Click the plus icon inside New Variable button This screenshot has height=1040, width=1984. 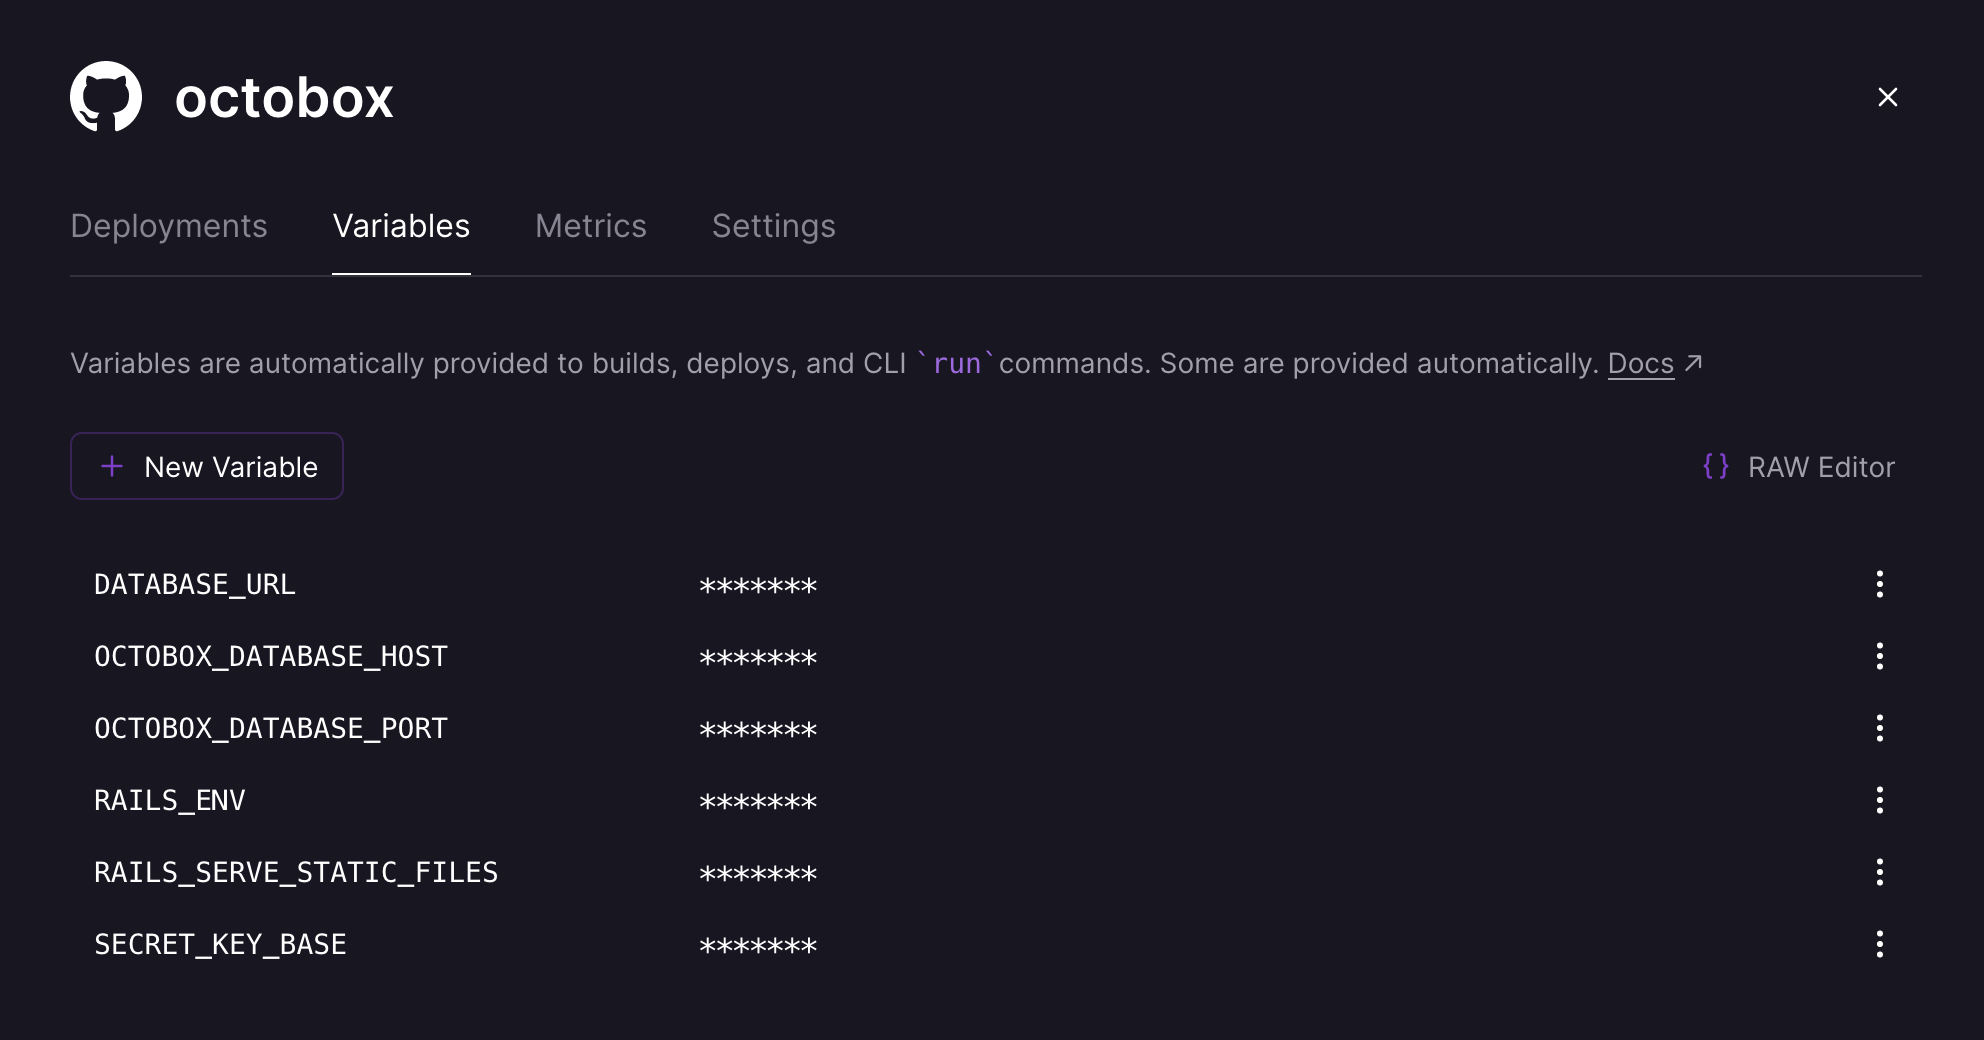click(110, 466)
